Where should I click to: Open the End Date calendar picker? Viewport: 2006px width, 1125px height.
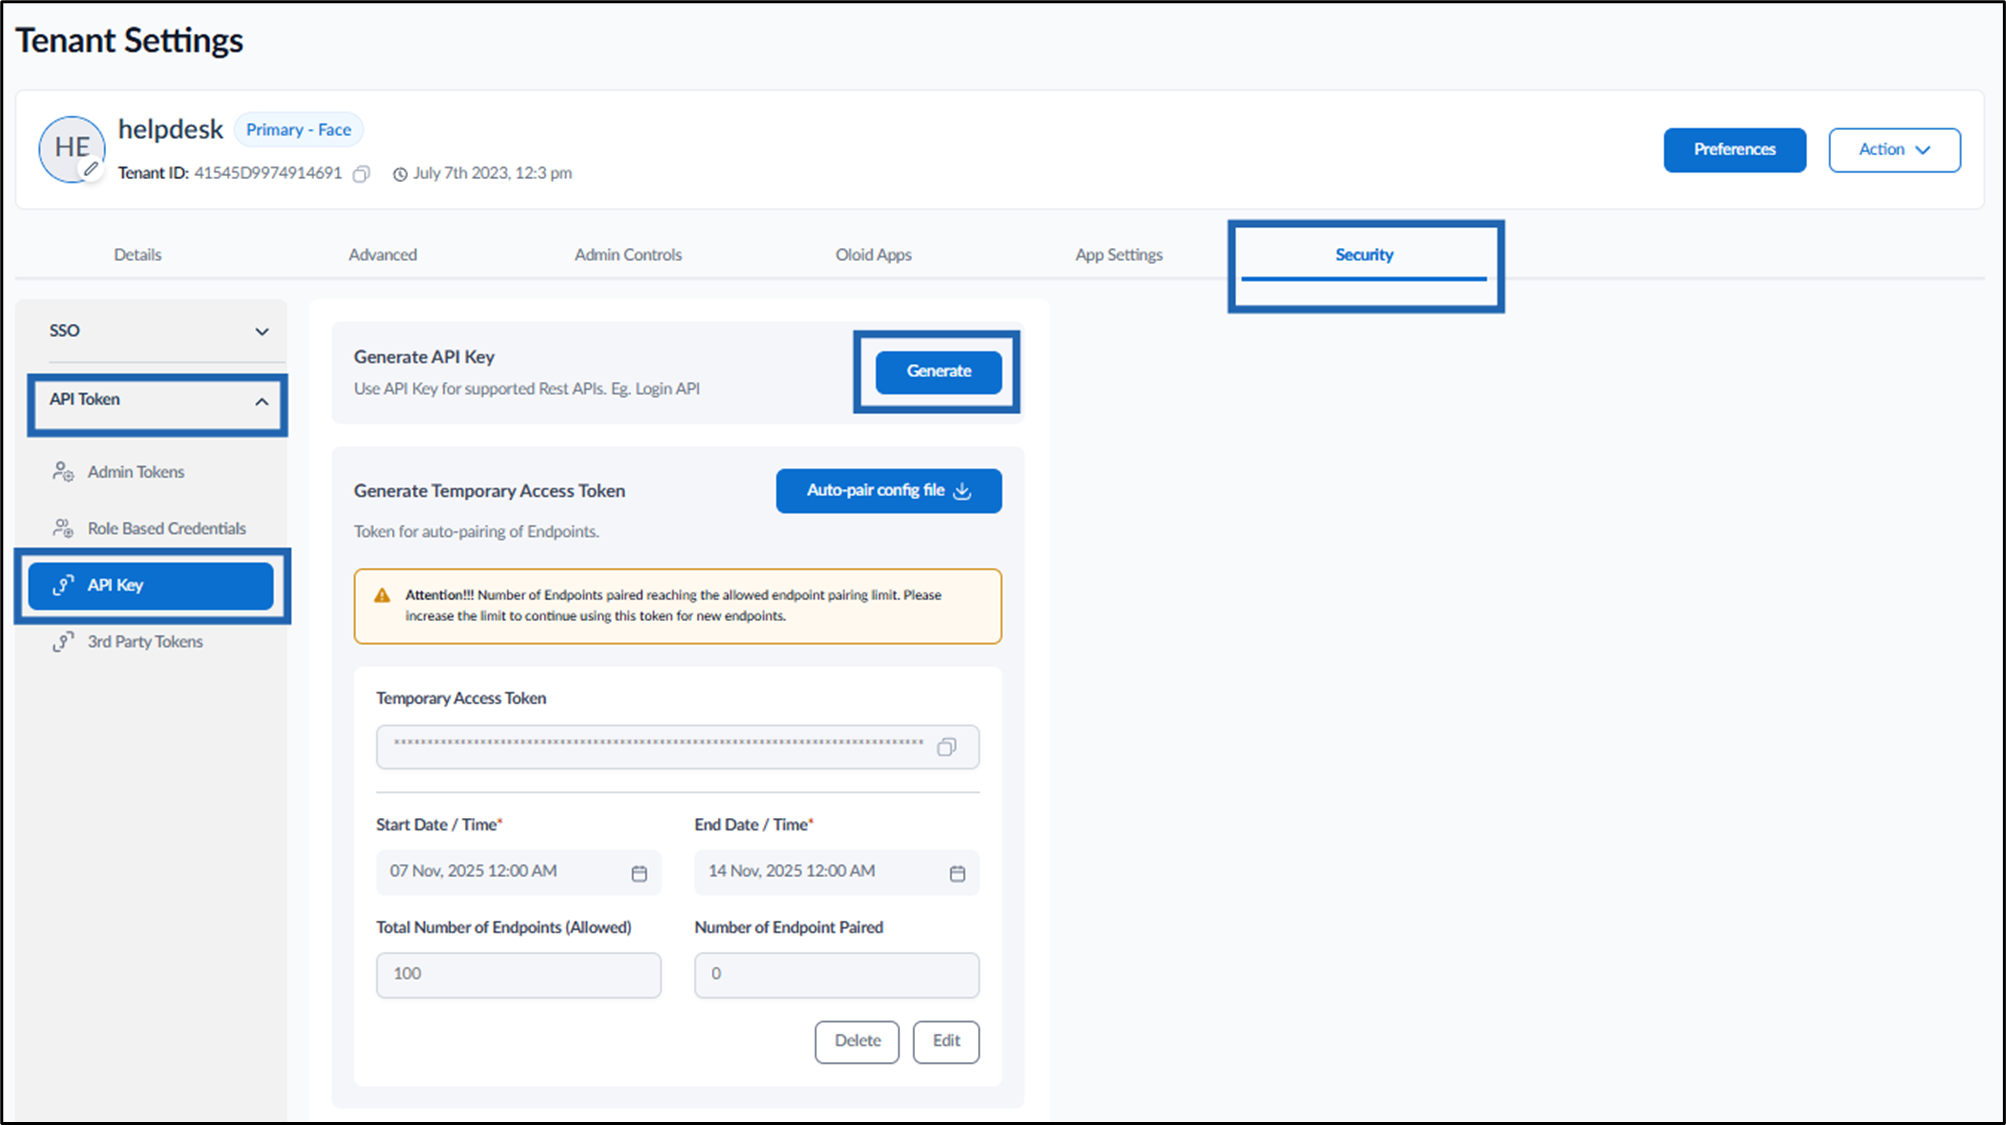pos(957,873)
